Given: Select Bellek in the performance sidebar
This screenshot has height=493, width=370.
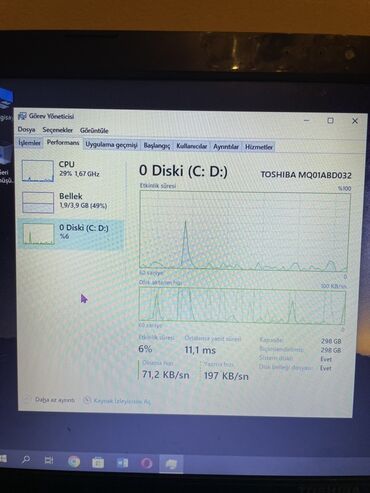Looking at the screenshot, I should click(x=71, y=202).
